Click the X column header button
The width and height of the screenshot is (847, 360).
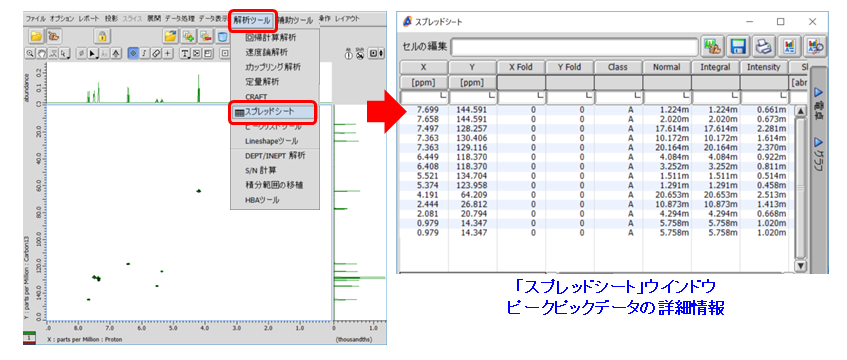tap(424, 68)
